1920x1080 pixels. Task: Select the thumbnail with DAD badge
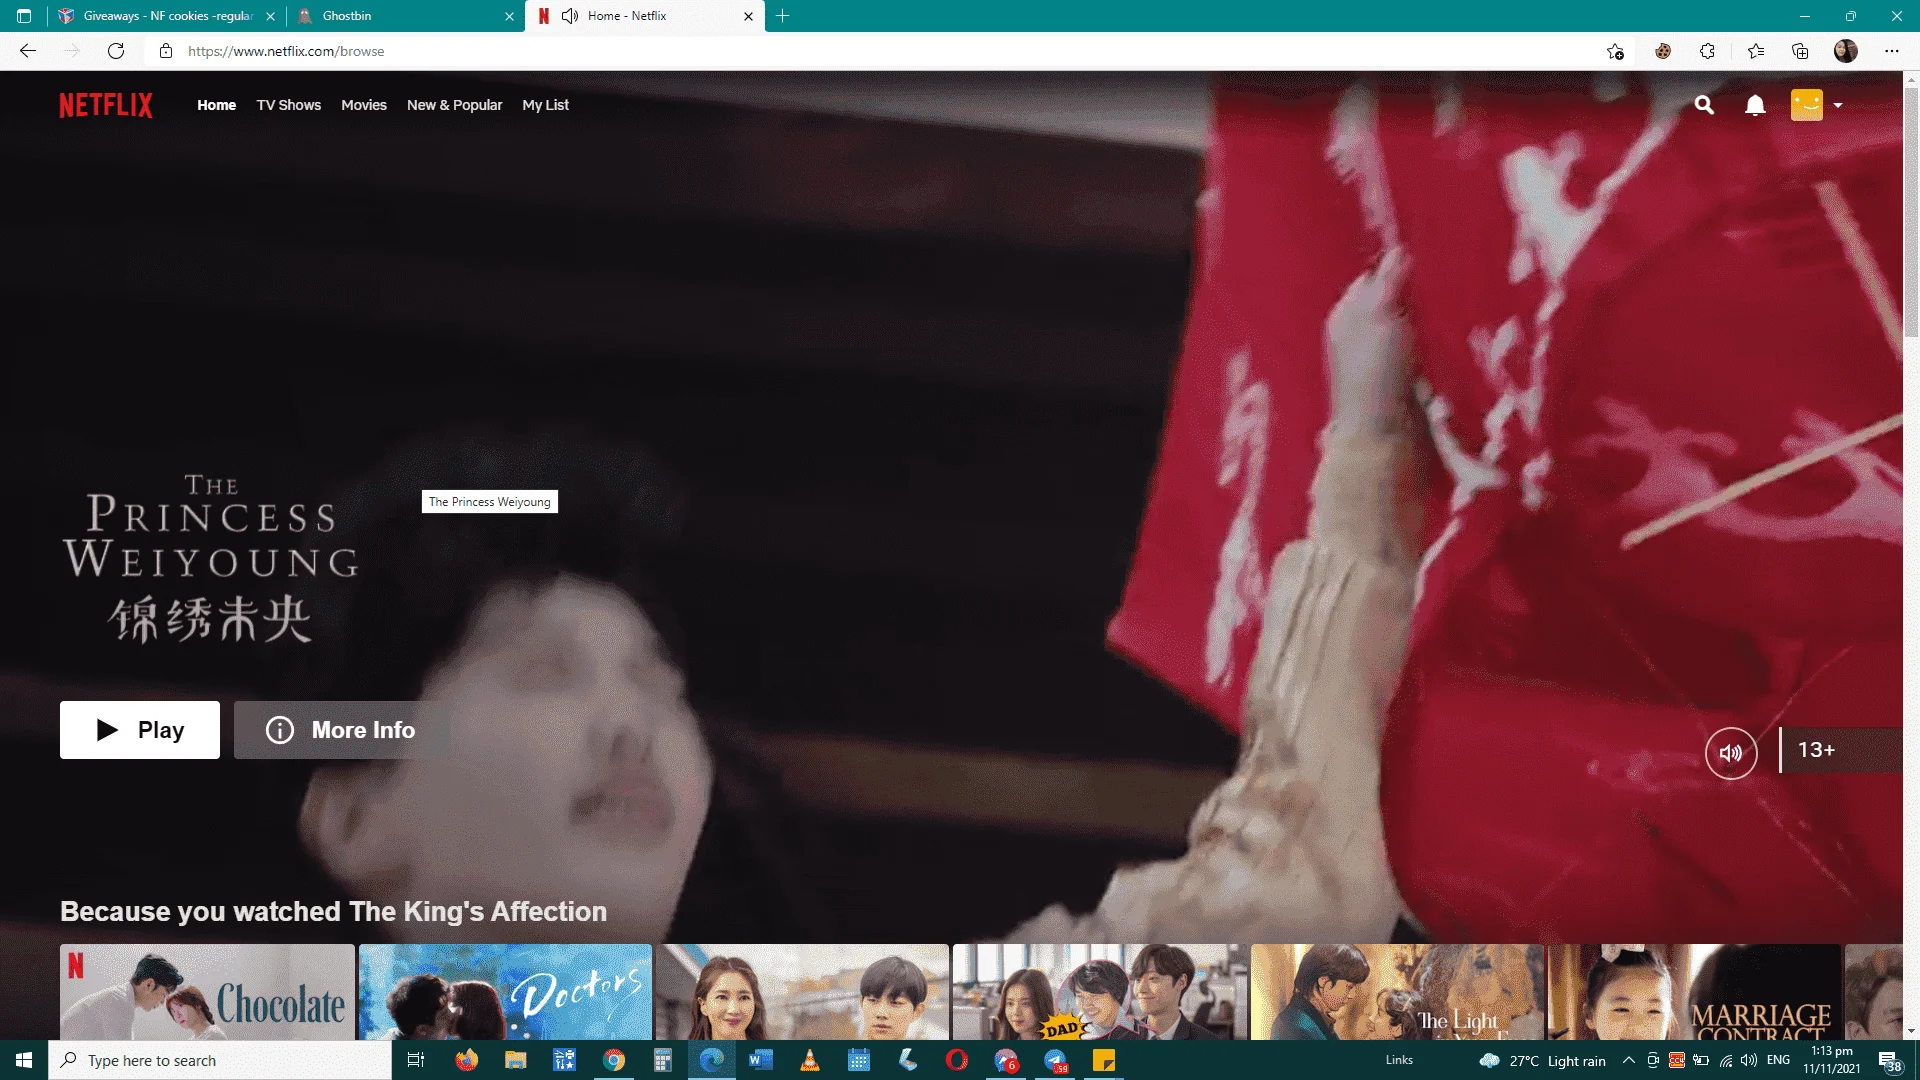[1100, 992]
